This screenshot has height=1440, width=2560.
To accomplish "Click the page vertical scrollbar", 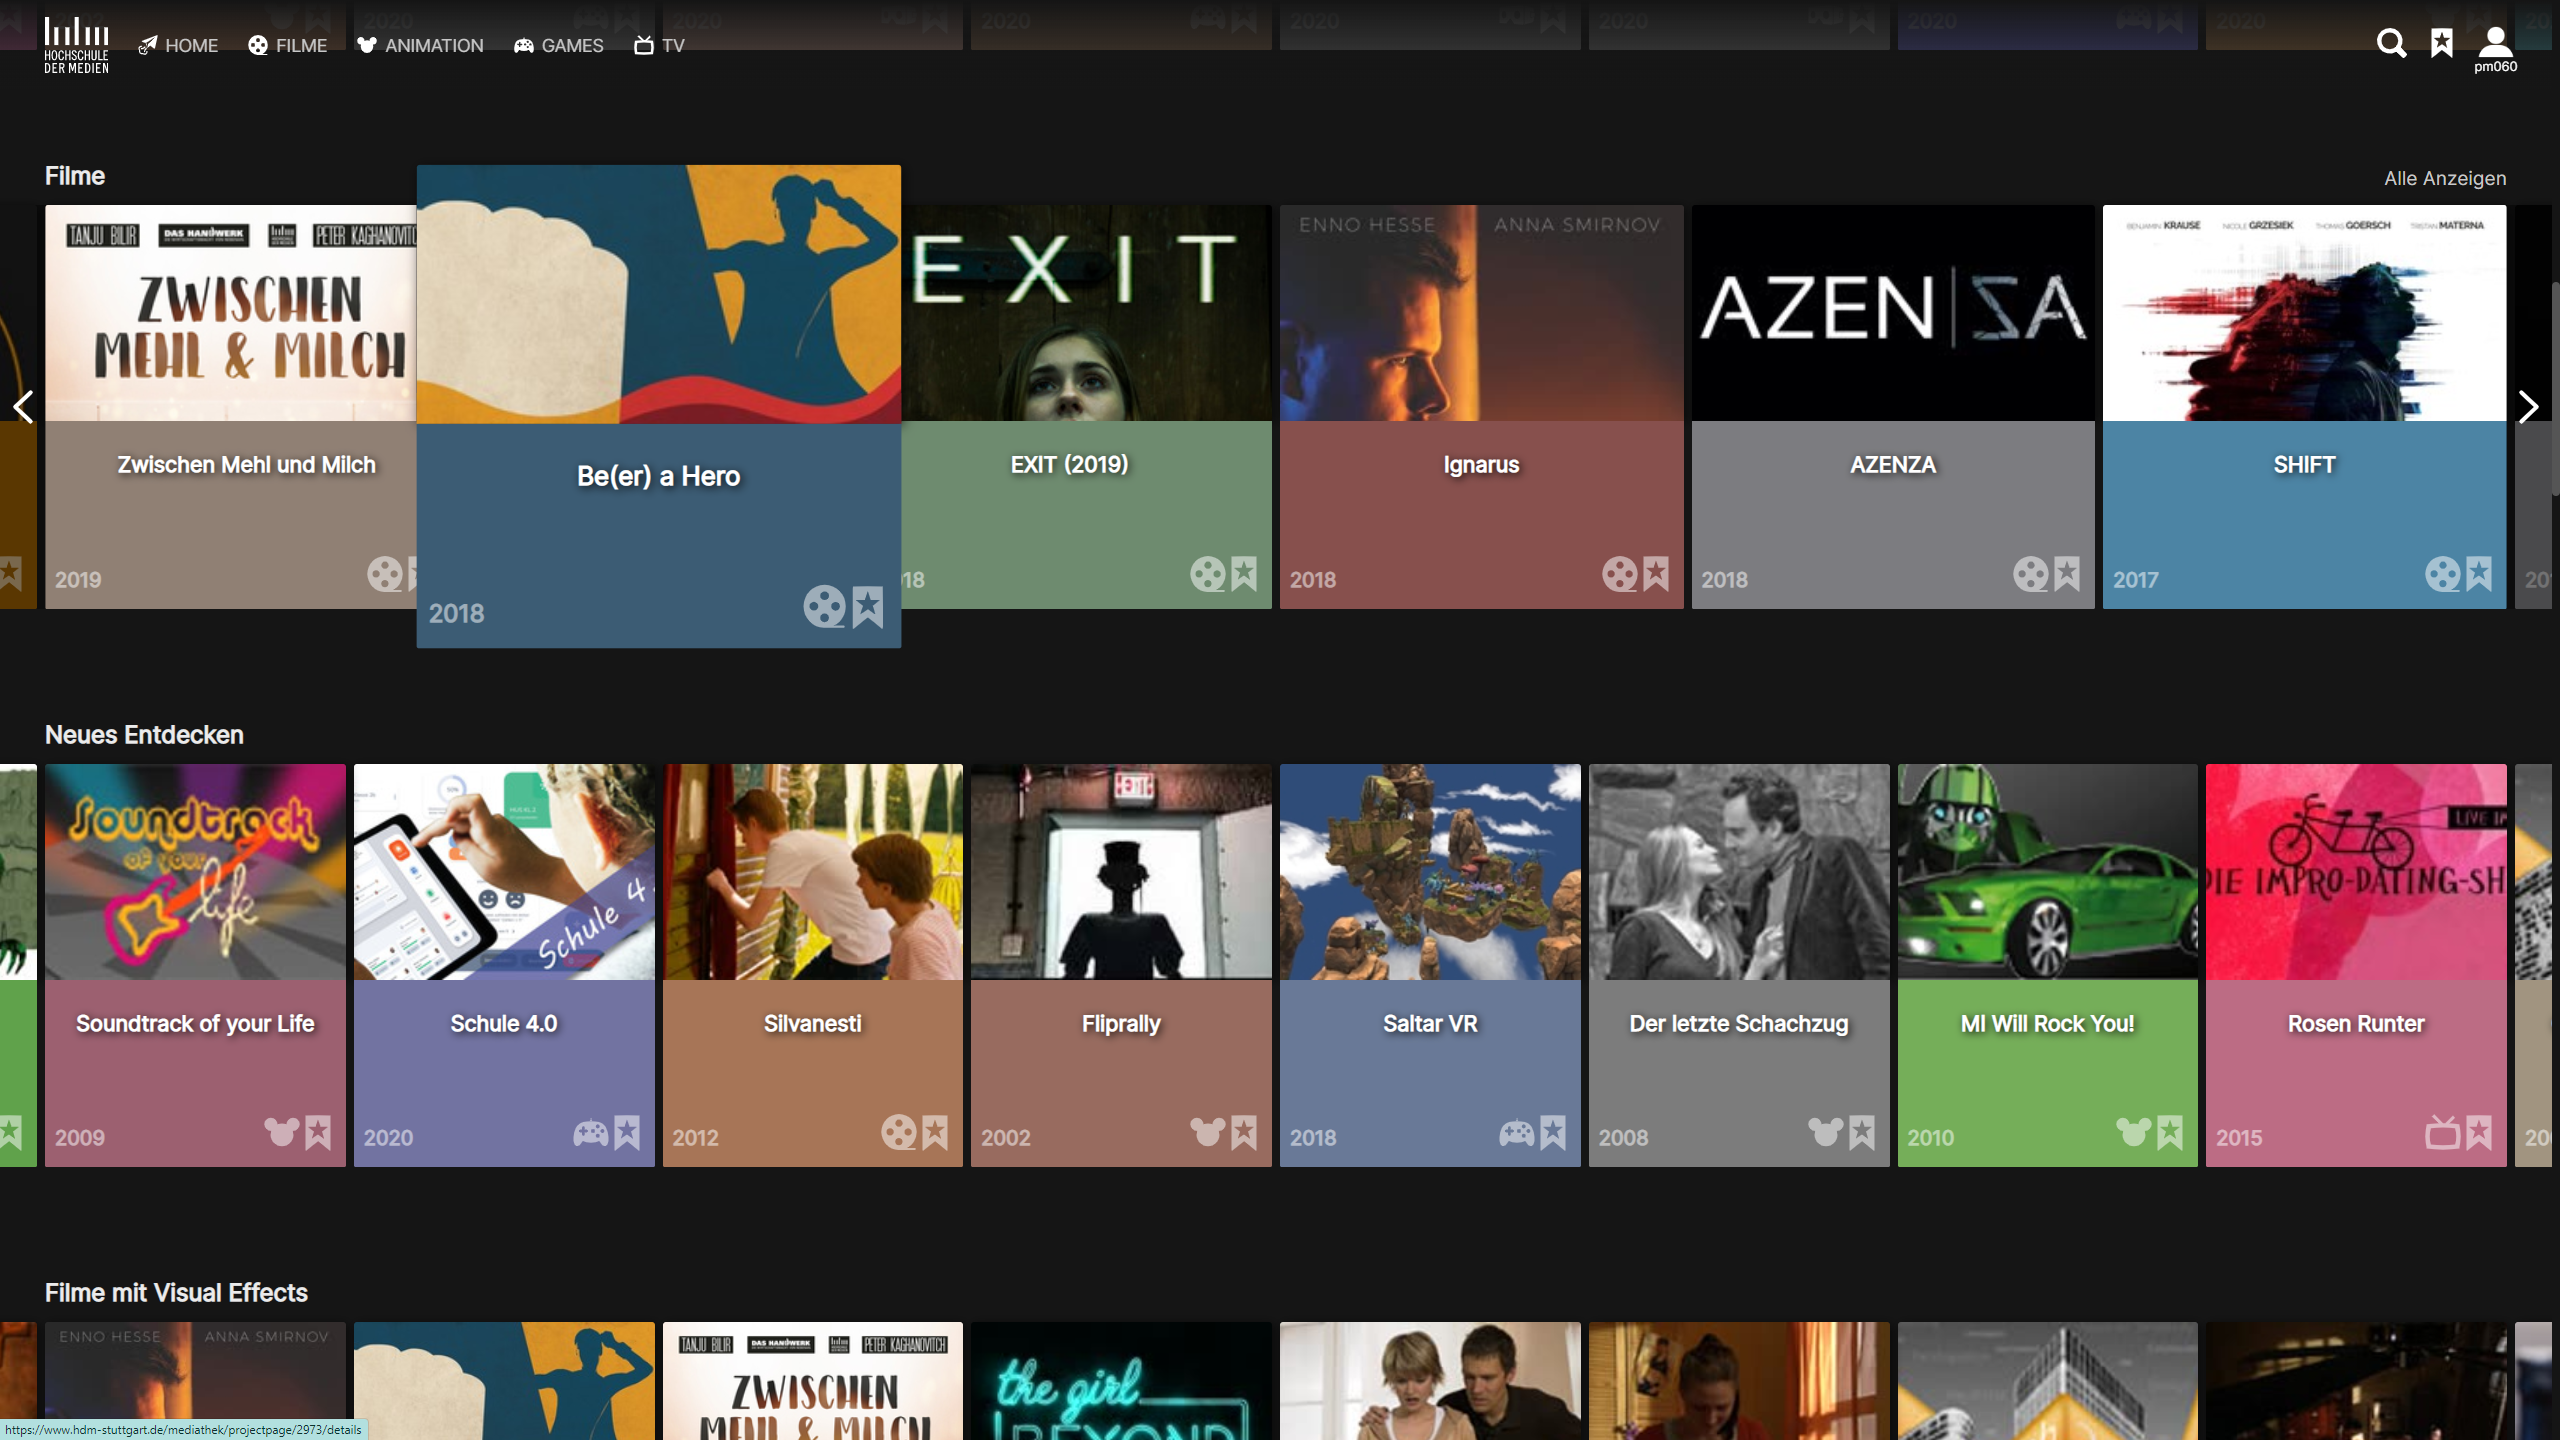I will coord(2555,390).
